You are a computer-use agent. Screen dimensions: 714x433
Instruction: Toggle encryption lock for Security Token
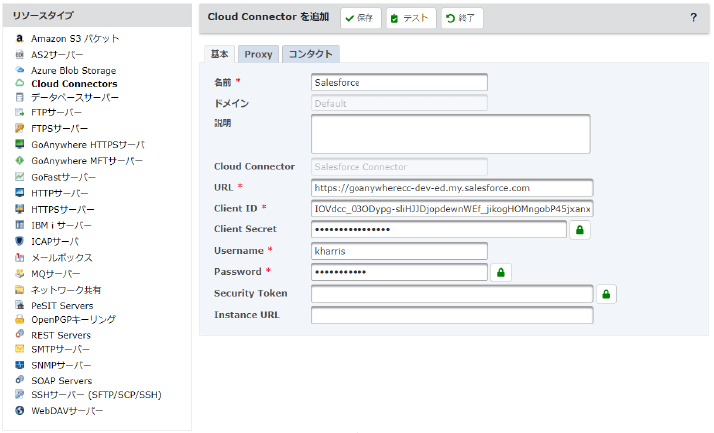[x=606, y=294]
